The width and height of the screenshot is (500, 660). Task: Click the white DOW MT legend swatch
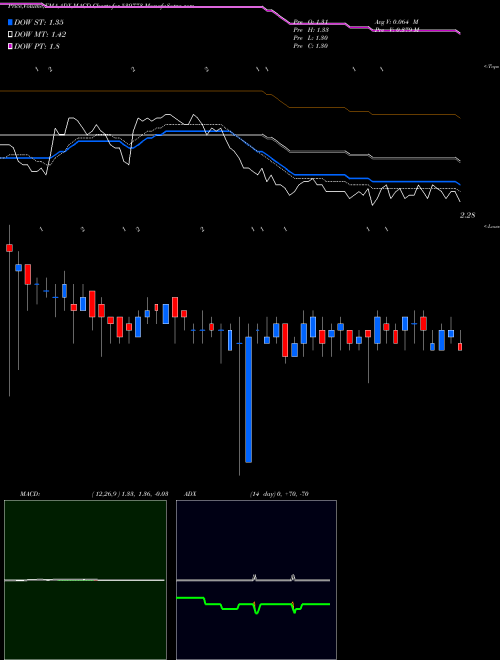click(10, 35)
